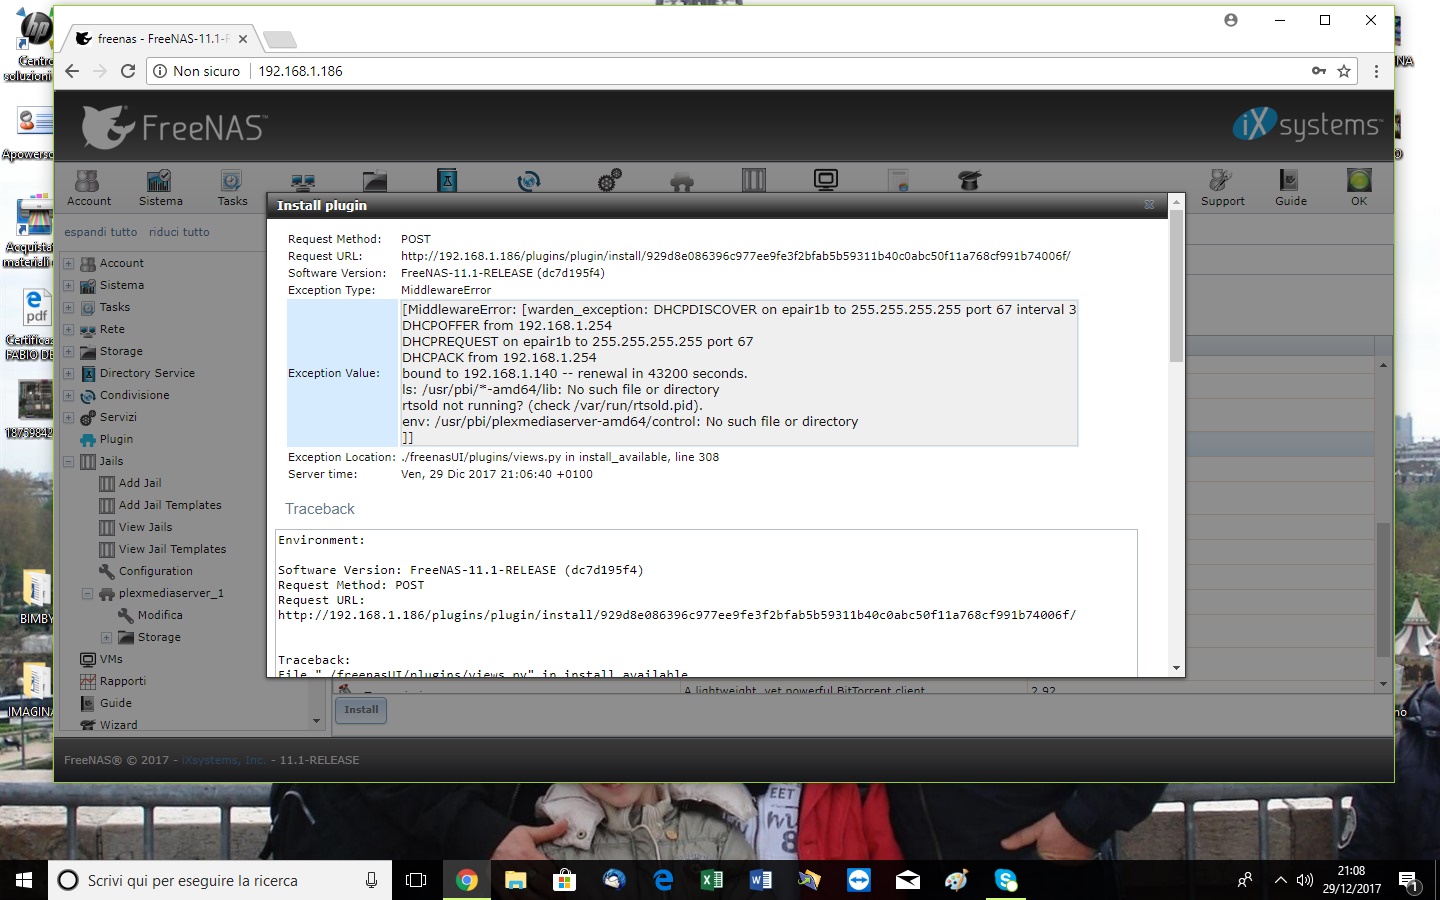Click the 'espandi tutto' link
The height and width of the screenshot is (900, 1440).
pos(101,232)
